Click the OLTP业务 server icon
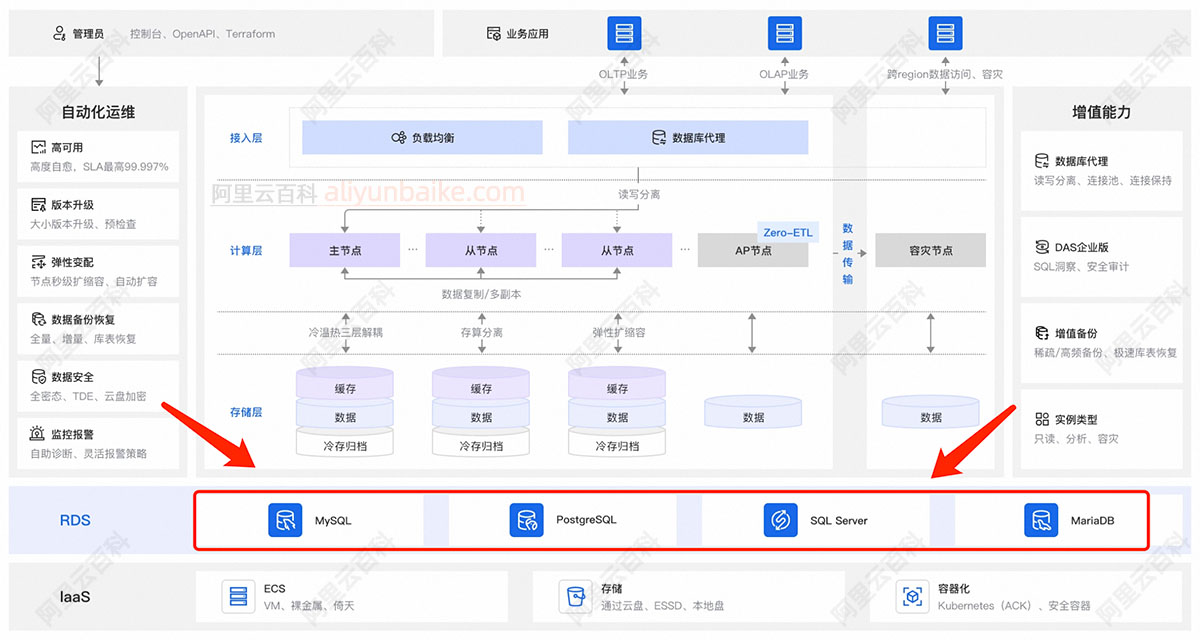The height and width of the screenshot is (640, 1200). (624, 33)
